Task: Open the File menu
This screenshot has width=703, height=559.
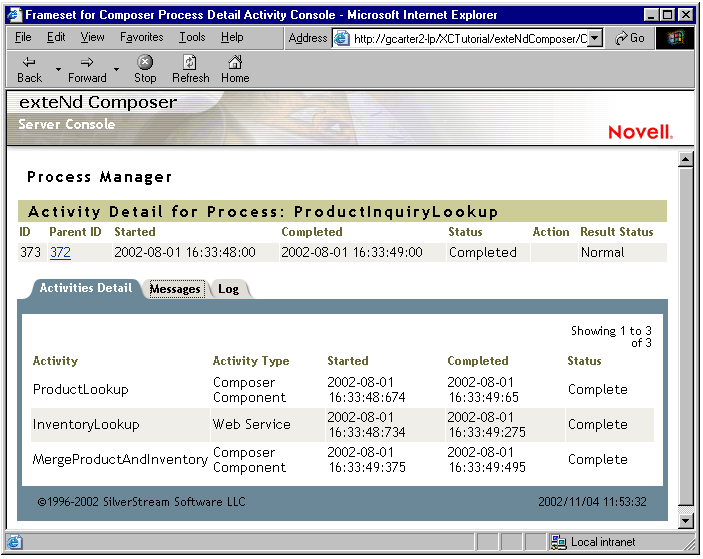Action: tap(23, 37)
